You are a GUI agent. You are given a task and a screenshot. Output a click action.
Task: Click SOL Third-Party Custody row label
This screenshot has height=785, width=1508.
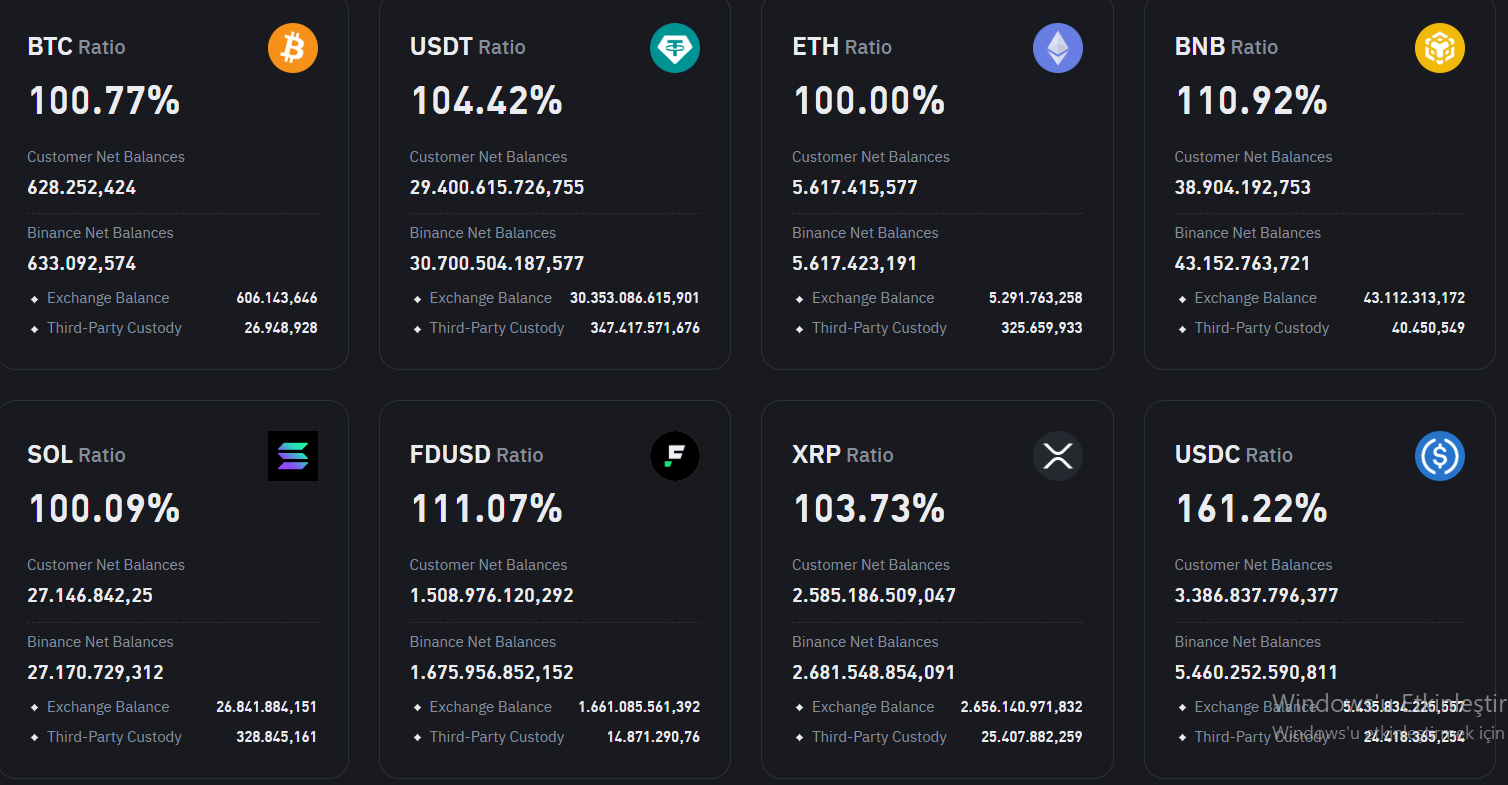coord(114,737)
